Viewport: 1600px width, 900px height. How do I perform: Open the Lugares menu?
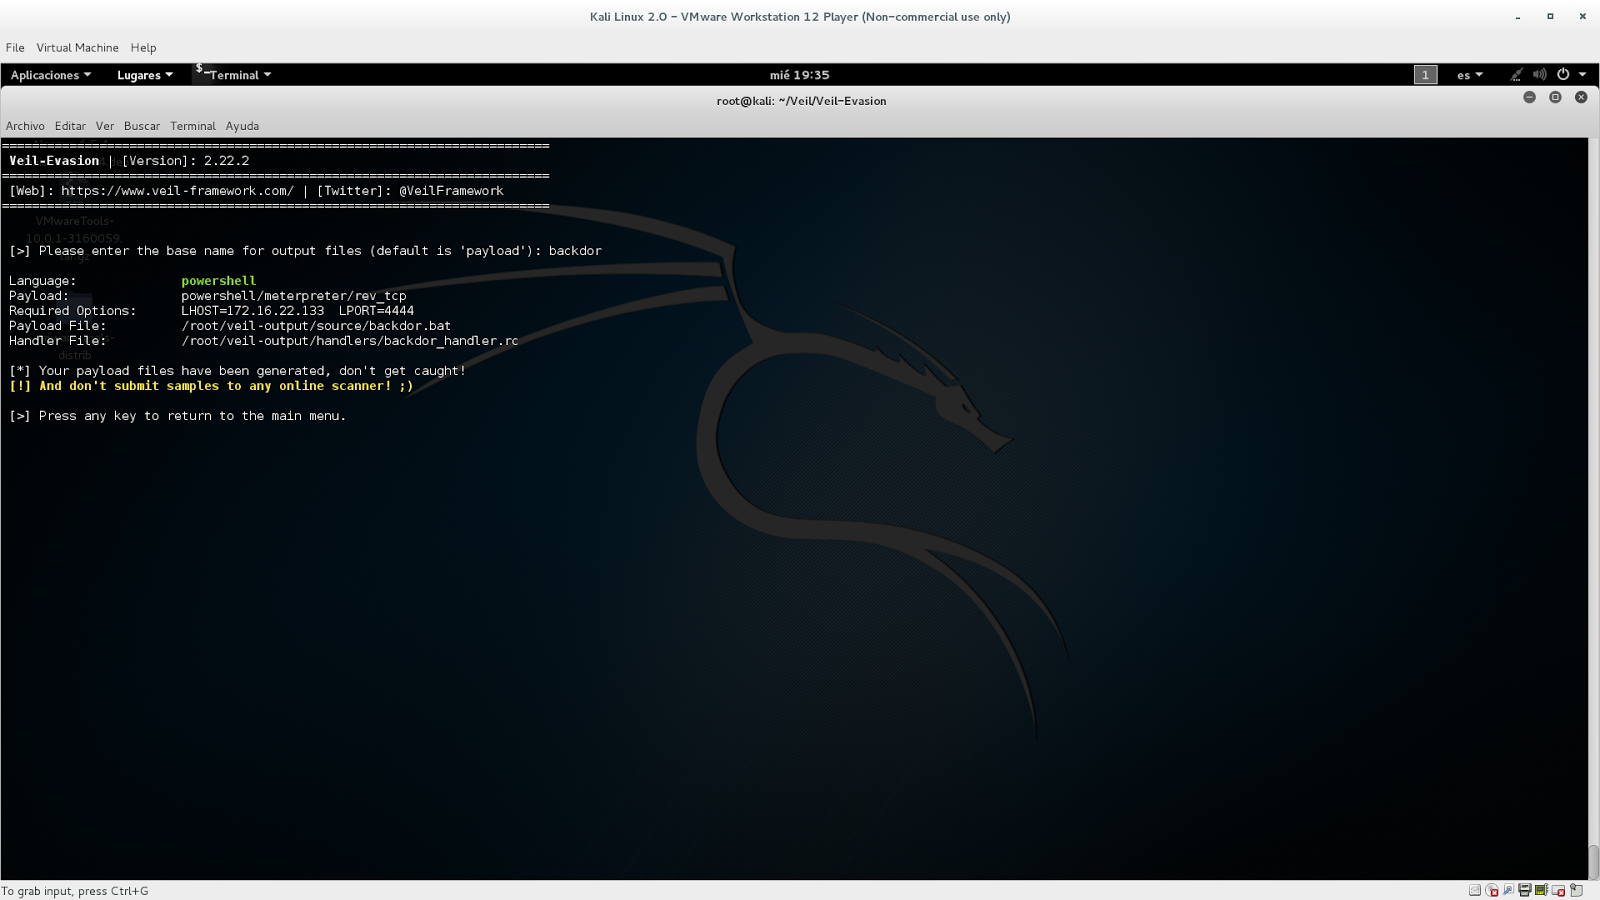[x=145, y=75]
